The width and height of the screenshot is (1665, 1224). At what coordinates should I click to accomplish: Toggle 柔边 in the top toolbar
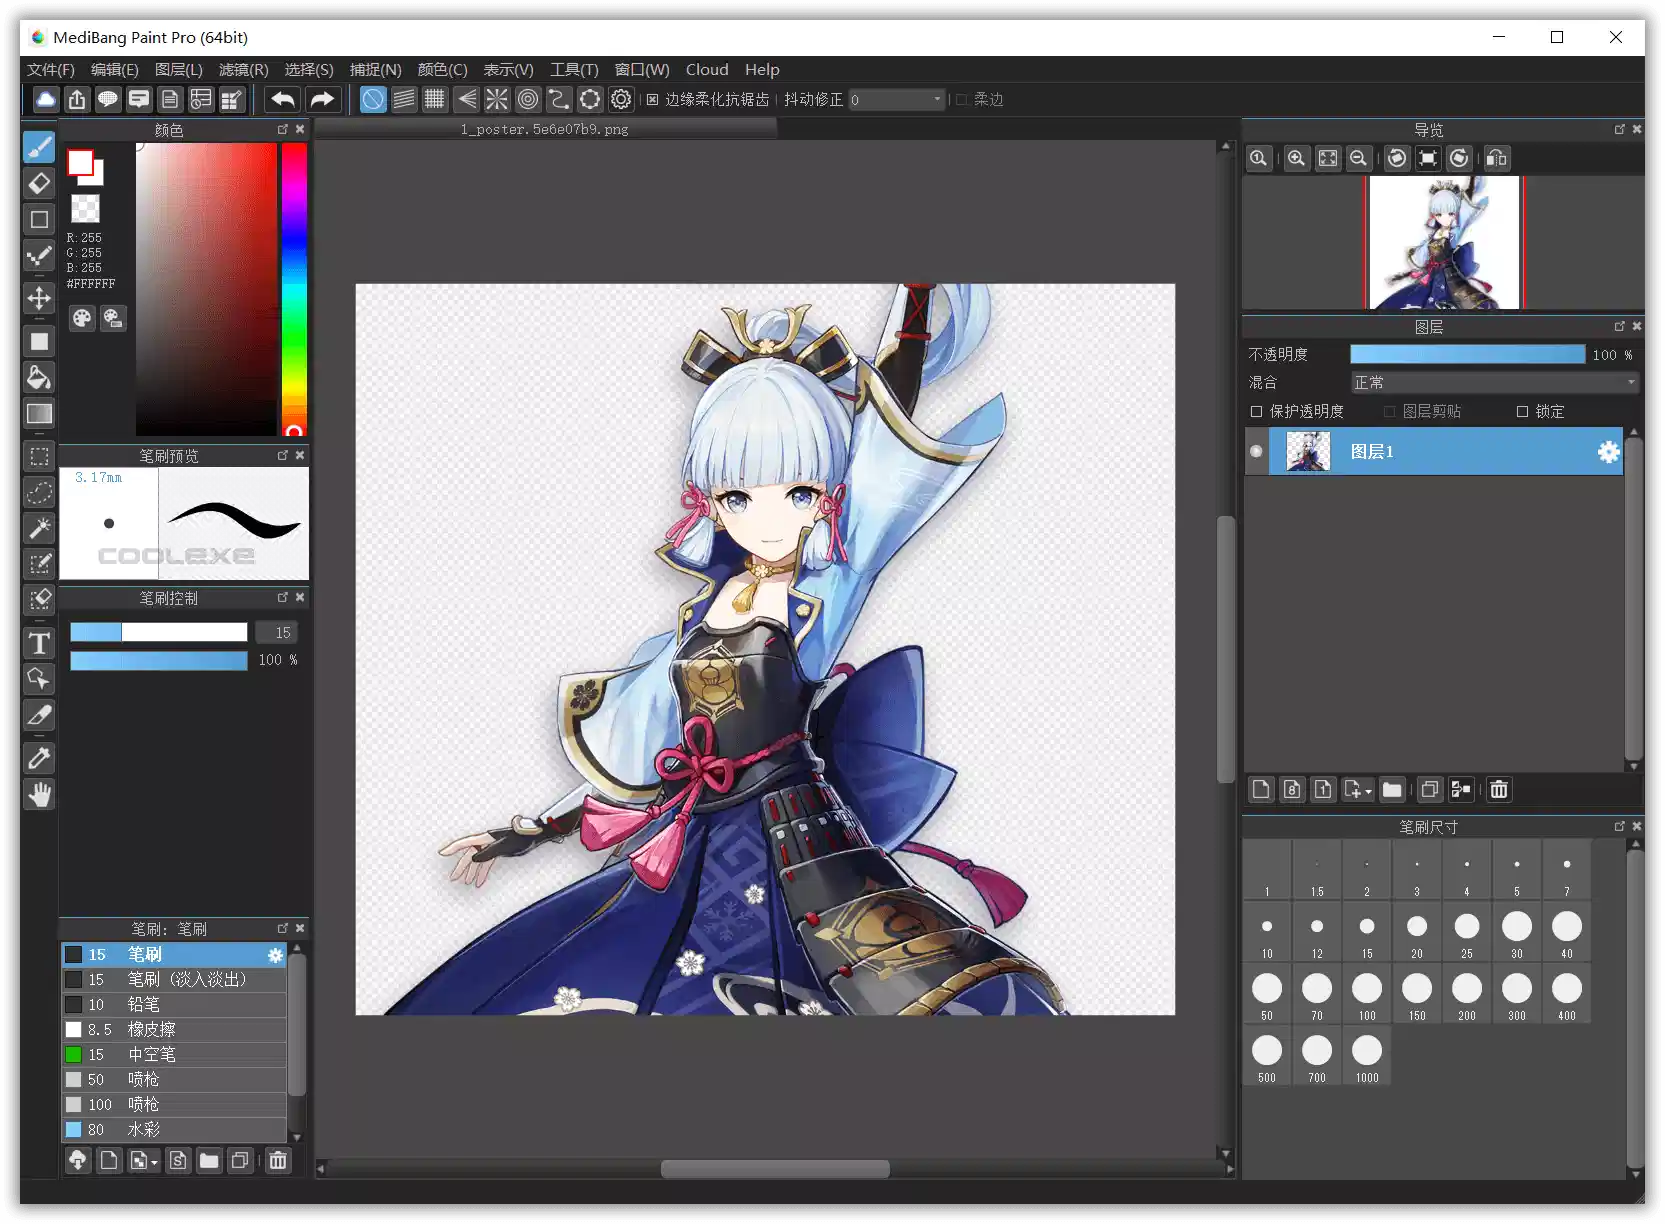click(961, 99)
